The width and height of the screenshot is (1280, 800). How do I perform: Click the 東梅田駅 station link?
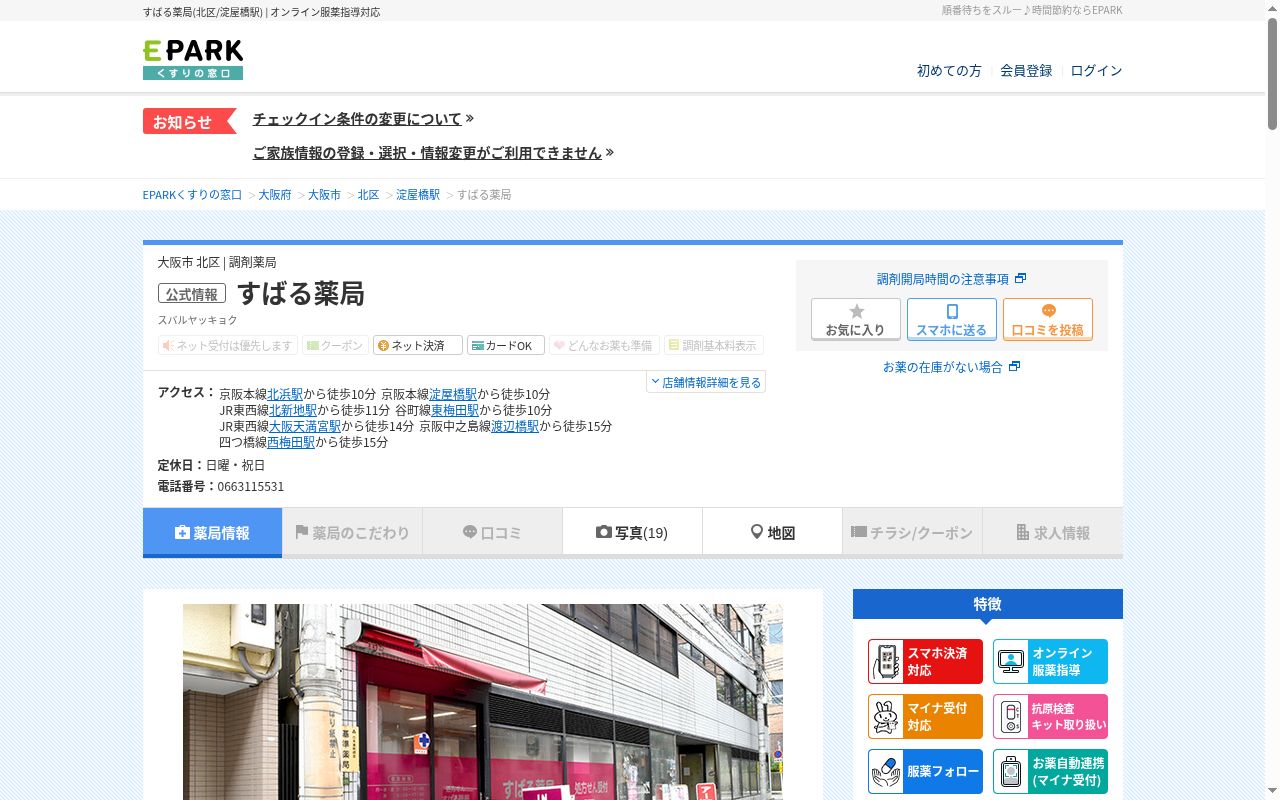tap(455, 410)
